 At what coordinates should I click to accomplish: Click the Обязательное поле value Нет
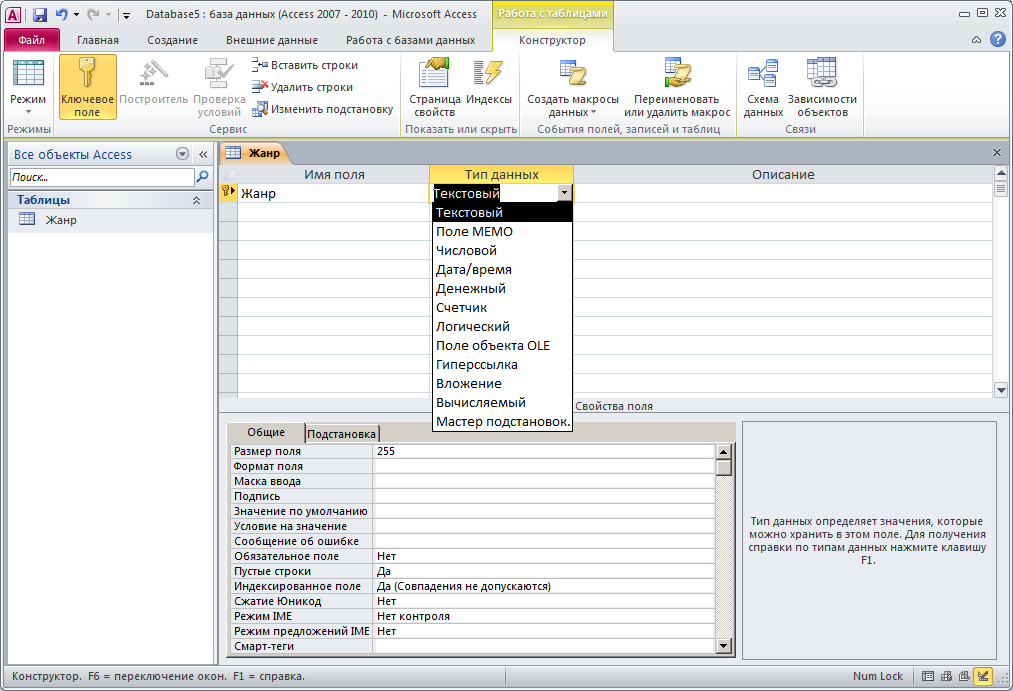544,556
